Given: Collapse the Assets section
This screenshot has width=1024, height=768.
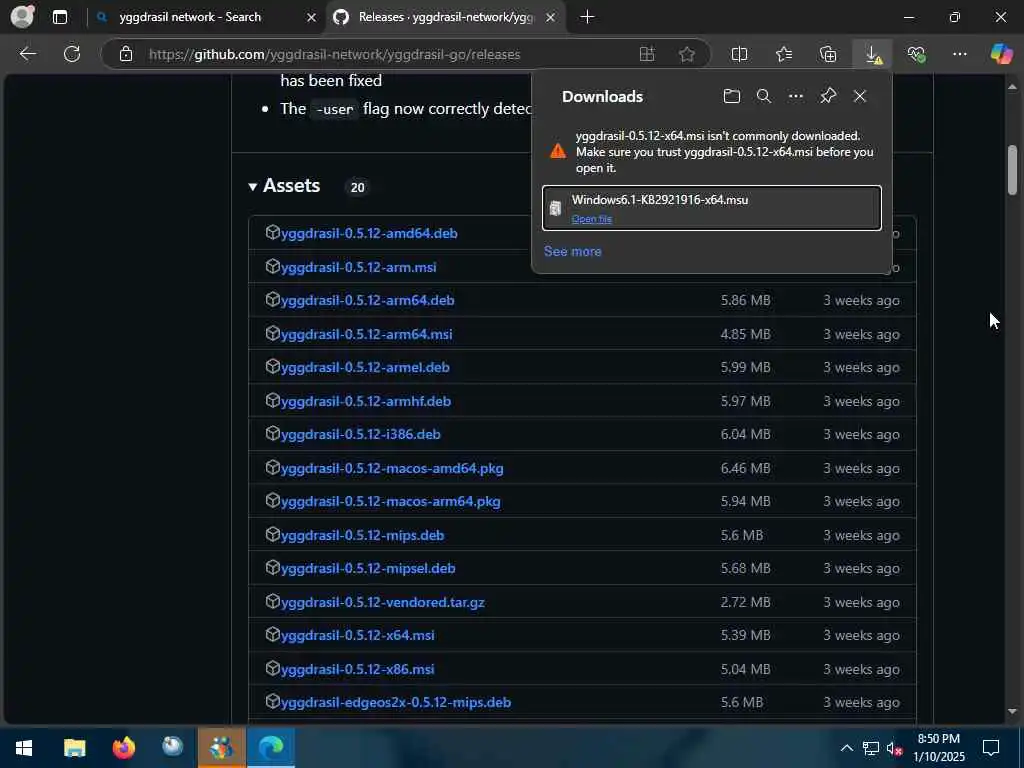Looking at the screenshot, I should point(284,186).
